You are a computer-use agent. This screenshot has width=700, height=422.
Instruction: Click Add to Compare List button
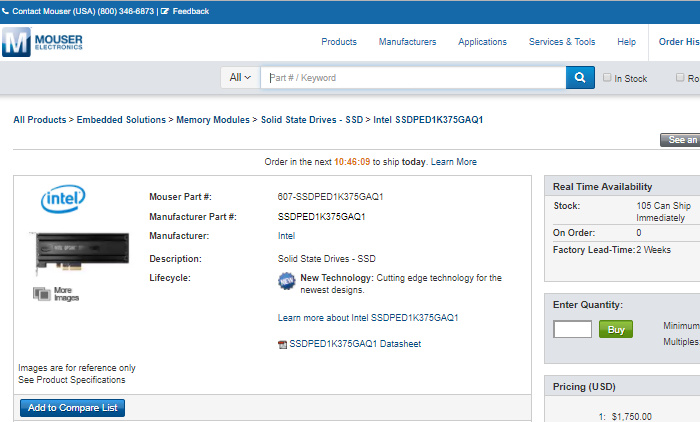(x=72, y=408)
